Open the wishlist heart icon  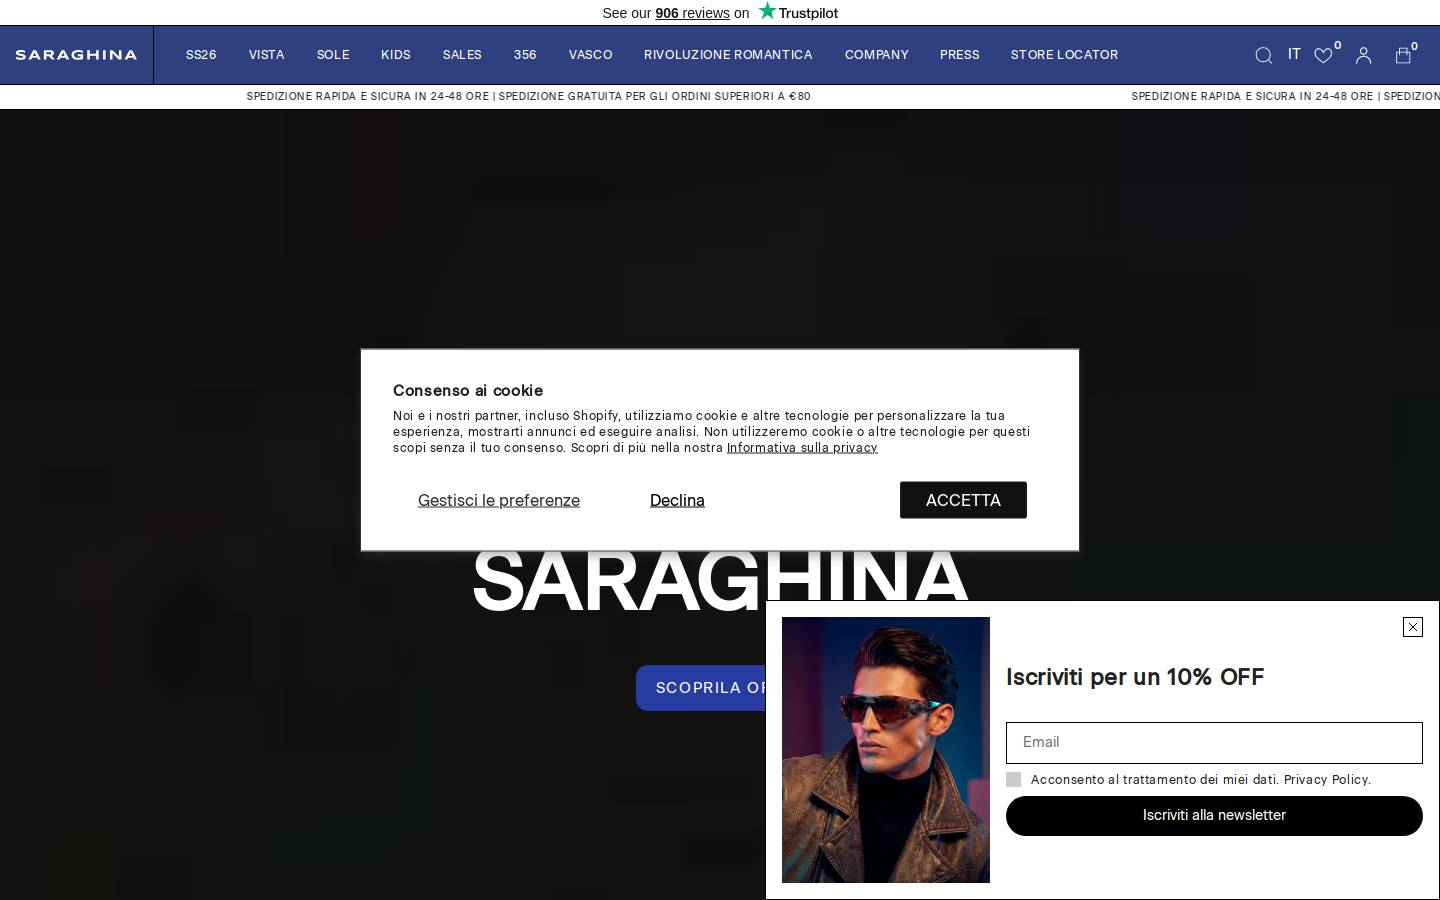click(1323, 55)
